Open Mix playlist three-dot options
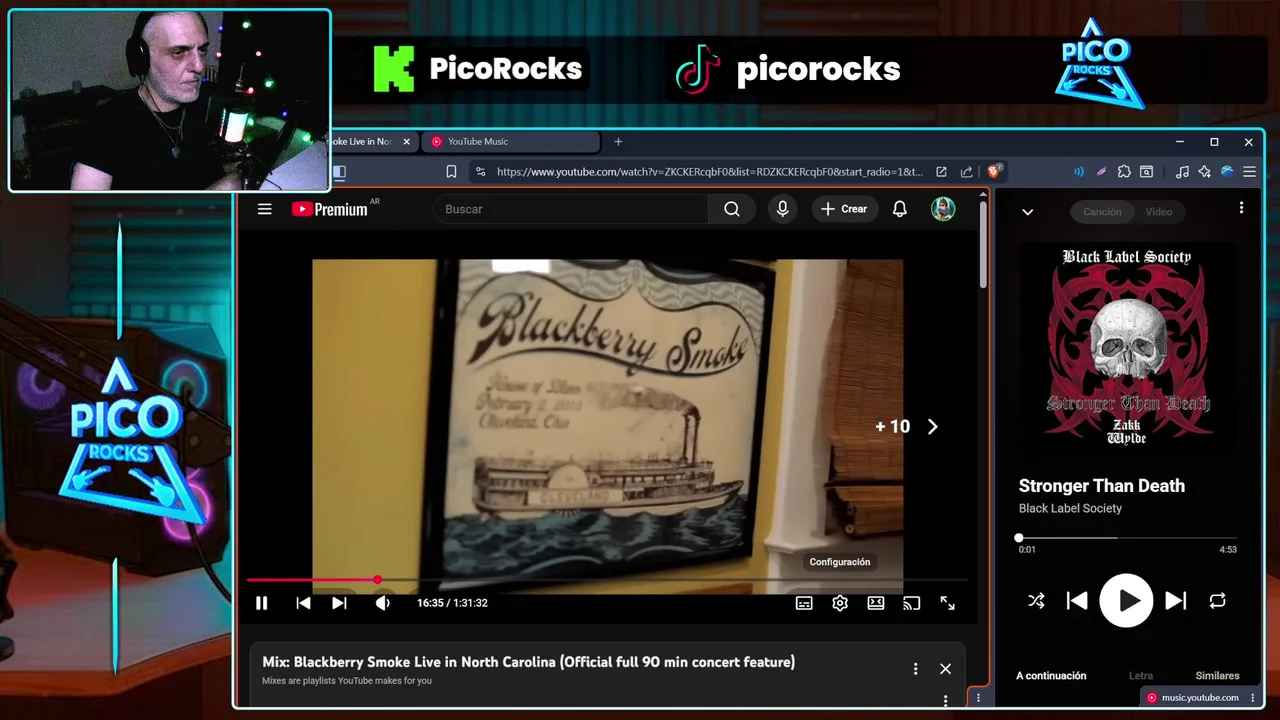This screenshot has height=720, width=1280. [x=915, y=669]
